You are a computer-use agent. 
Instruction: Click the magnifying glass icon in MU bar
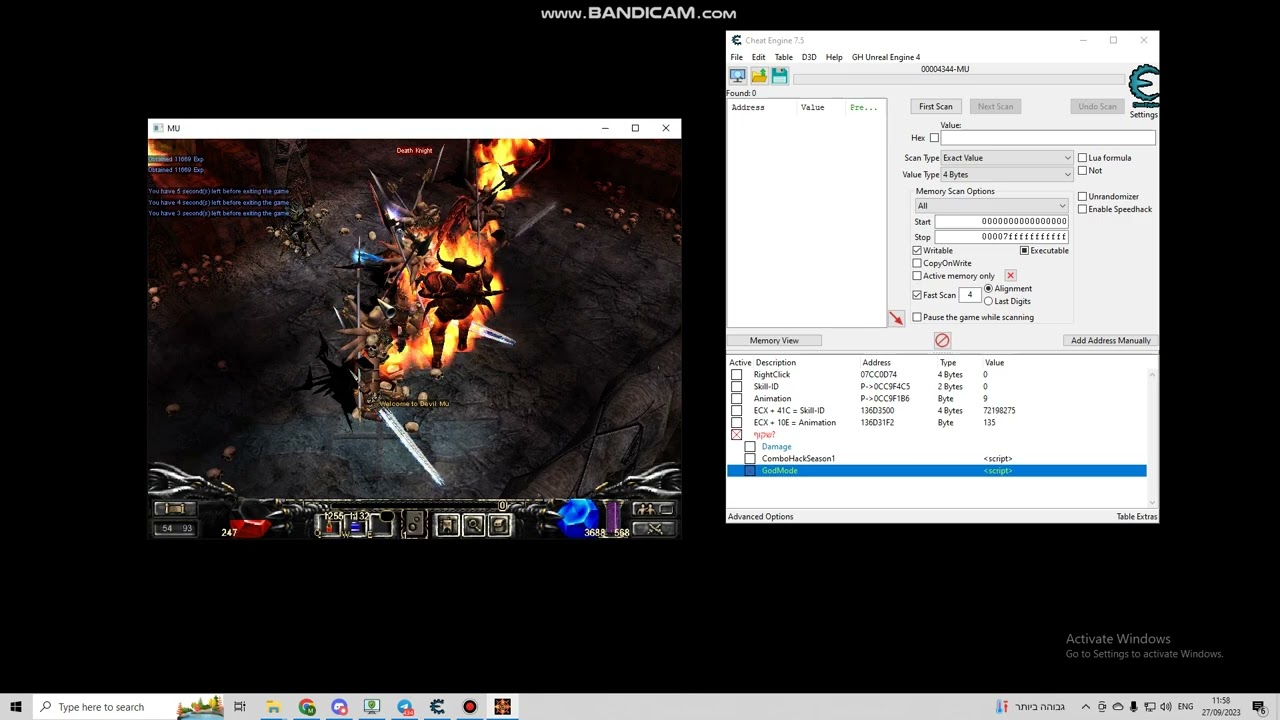pyautogui.click(x=473, y=525)
